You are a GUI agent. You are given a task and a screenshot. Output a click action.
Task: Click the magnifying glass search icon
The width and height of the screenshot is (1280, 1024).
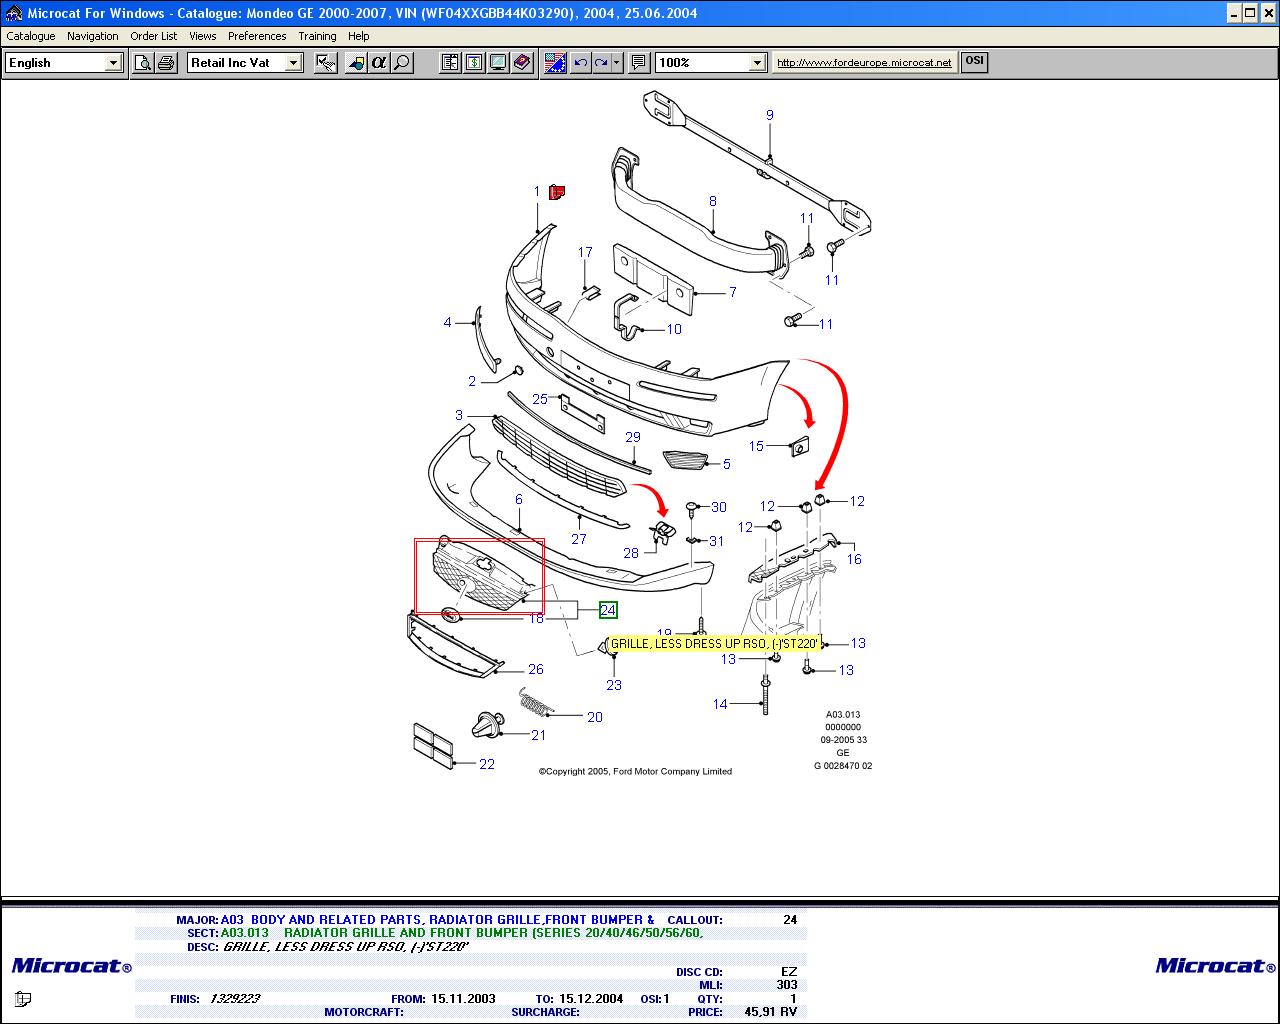[x=402, y=63]
